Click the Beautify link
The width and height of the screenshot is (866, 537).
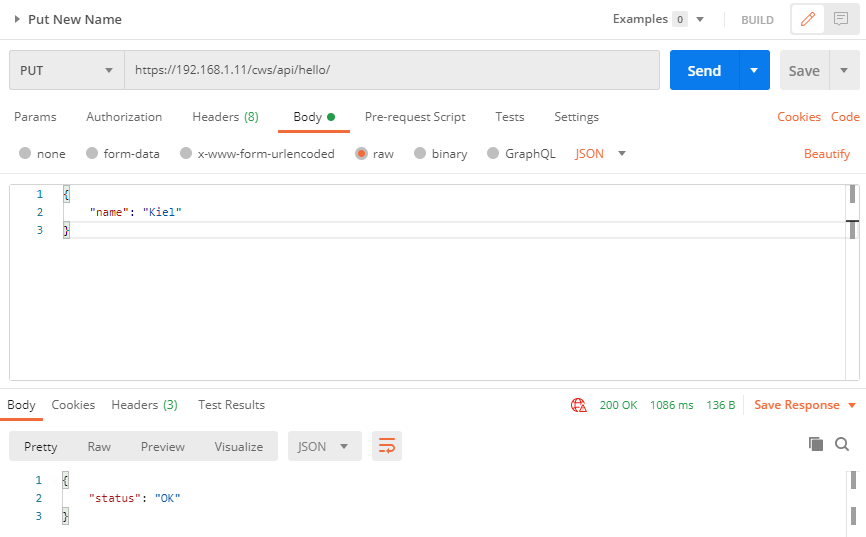pyautogui.click(x=827, y=154)
